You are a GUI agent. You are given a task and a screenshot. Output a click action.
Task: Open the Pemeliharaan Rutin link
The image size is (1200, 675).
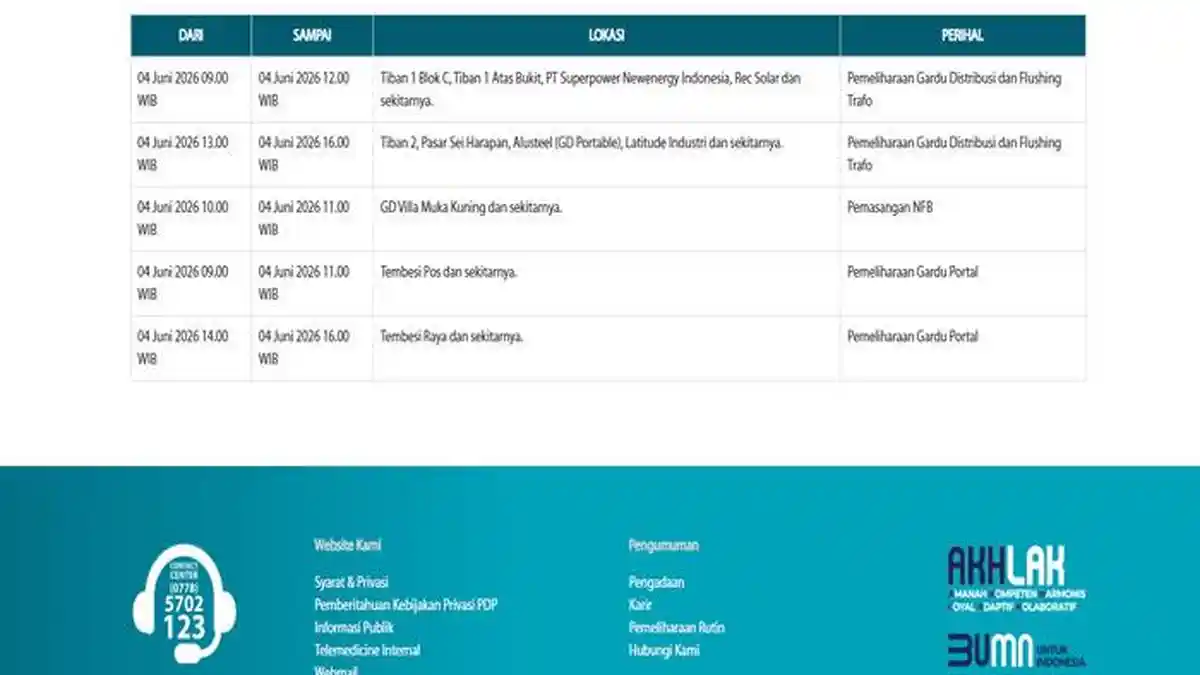click(676, 628)
